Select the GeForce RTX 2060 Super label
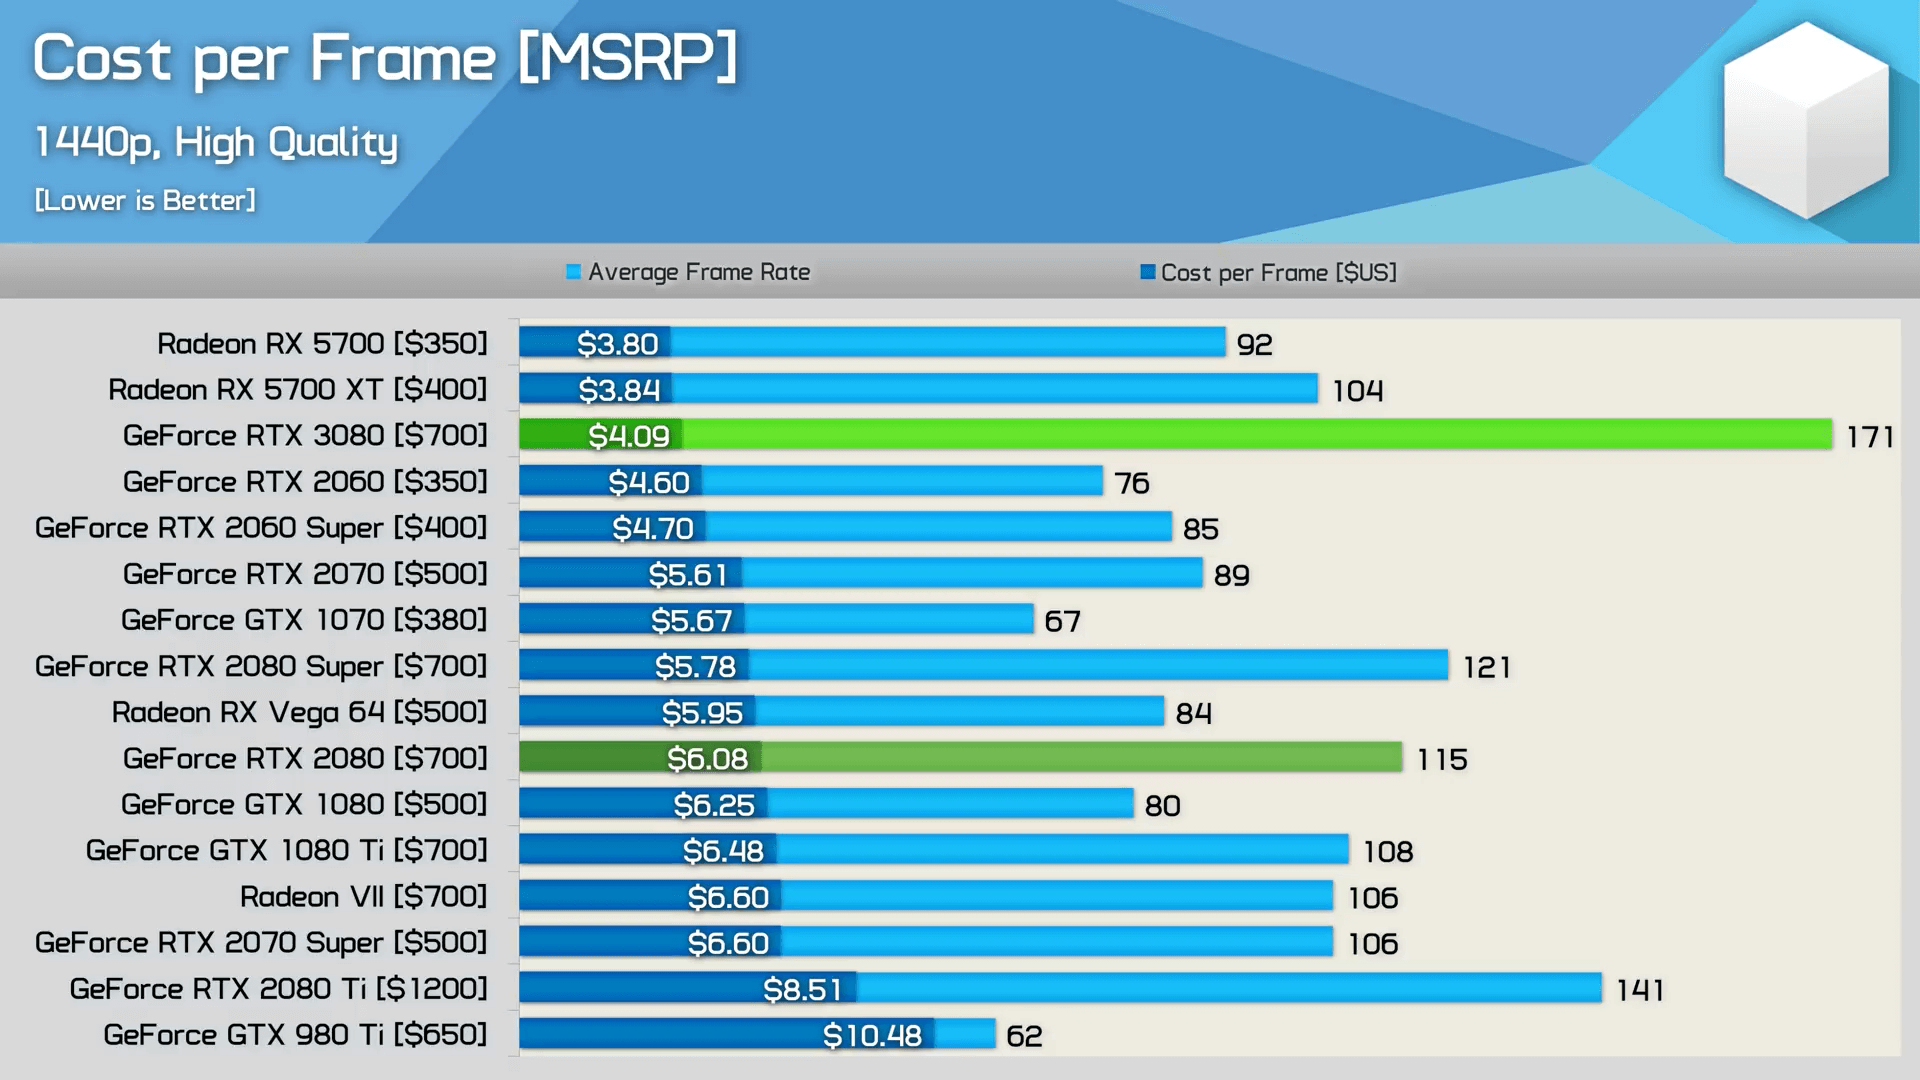This screenshot has width=1920, height=1080. pos(261,528)
